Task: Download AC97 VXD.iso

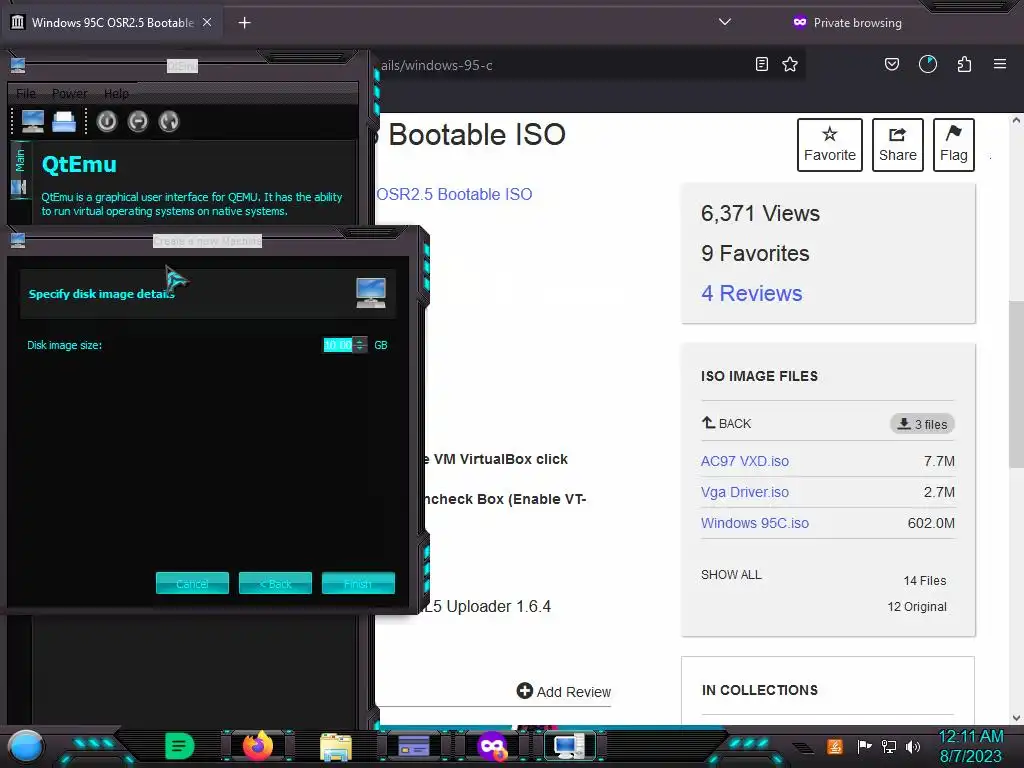Action: tap(744, 461)
